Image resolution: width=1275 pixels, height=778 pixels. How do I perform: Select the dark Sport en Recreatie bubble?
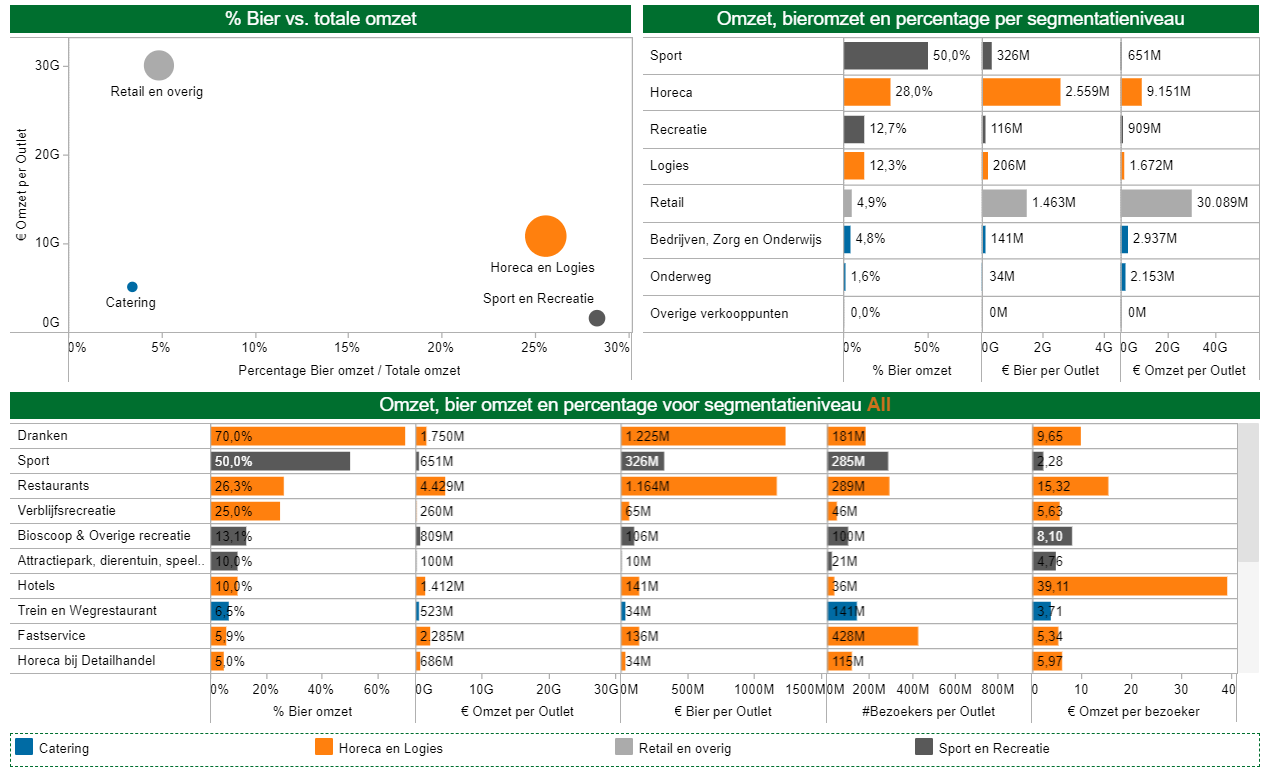pyautogui.click(x=597, y=318)
